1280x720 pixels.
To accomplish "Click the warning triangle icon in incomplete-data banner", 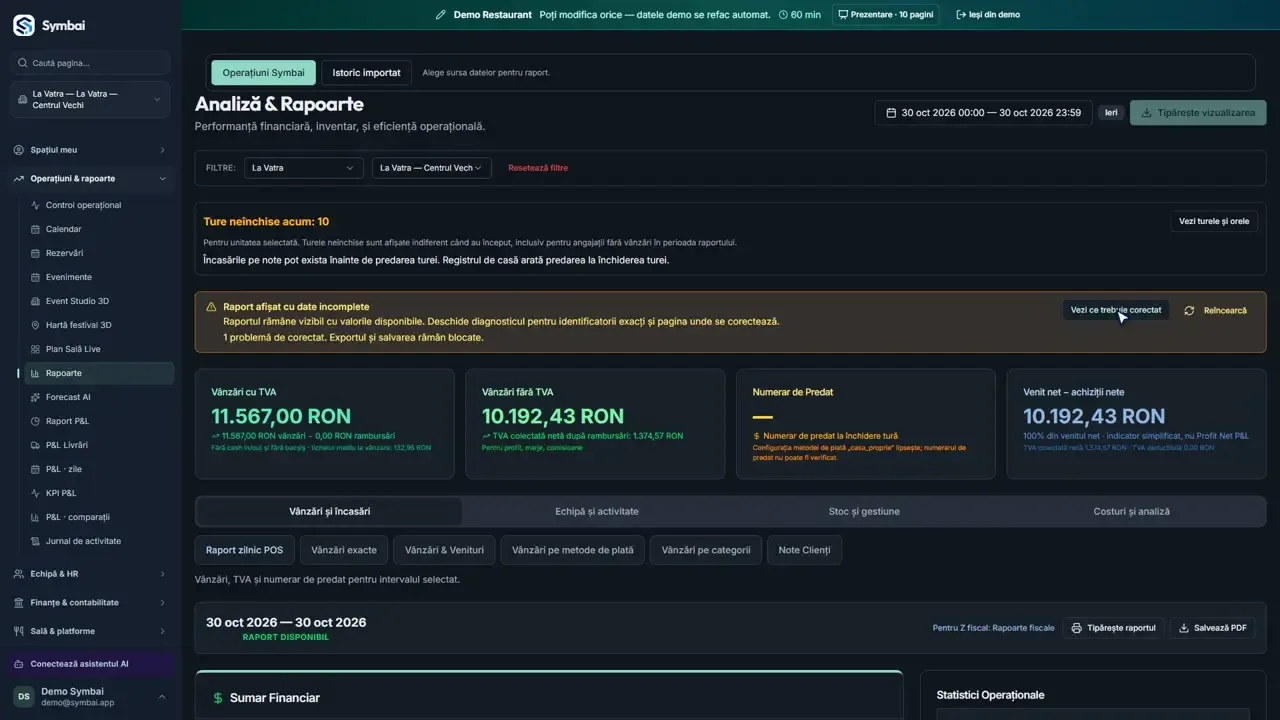I will coord(211,307).
